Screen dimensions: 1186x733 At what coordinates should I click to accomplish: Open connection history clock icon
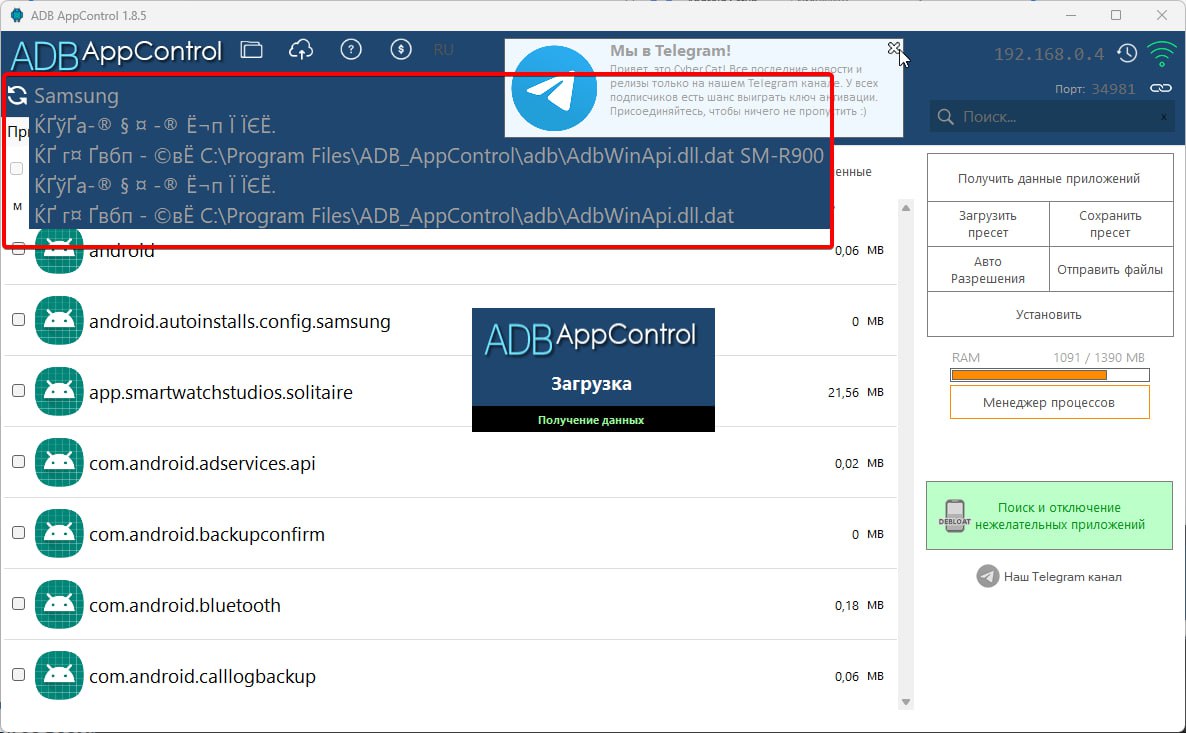1127,54
